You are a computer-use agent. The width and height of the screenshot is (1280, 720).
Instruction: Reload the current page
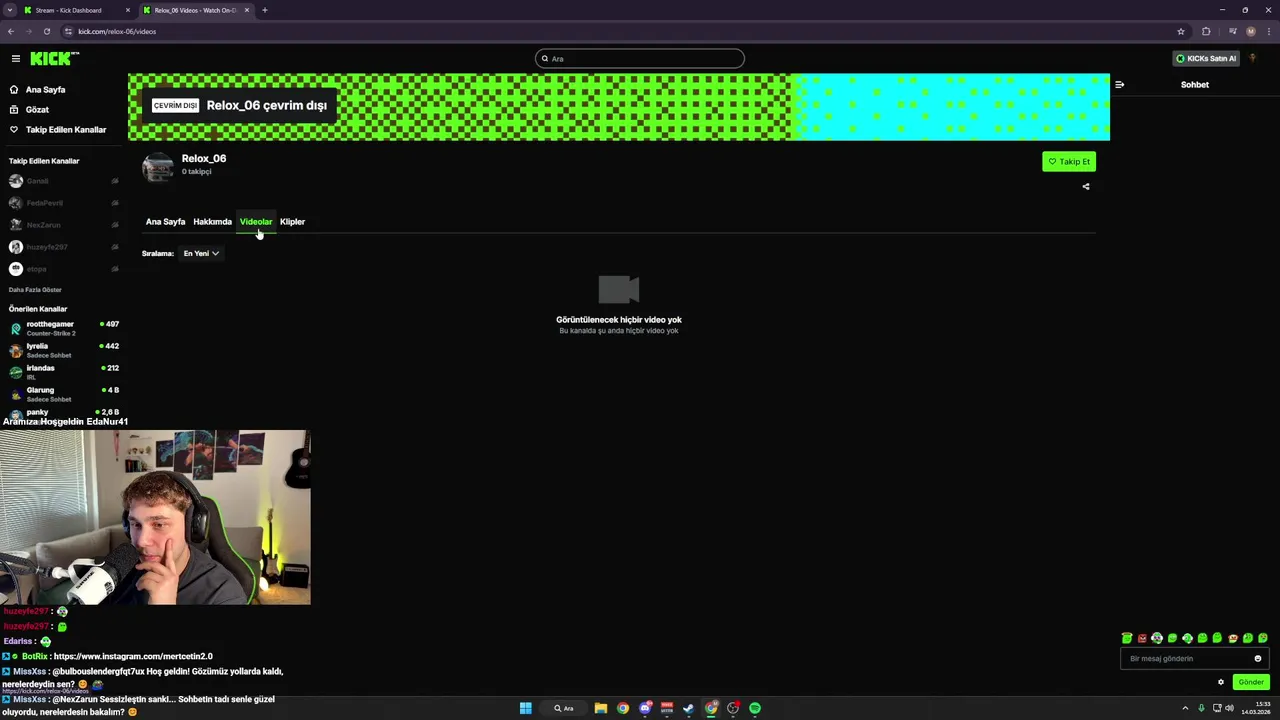47,31
